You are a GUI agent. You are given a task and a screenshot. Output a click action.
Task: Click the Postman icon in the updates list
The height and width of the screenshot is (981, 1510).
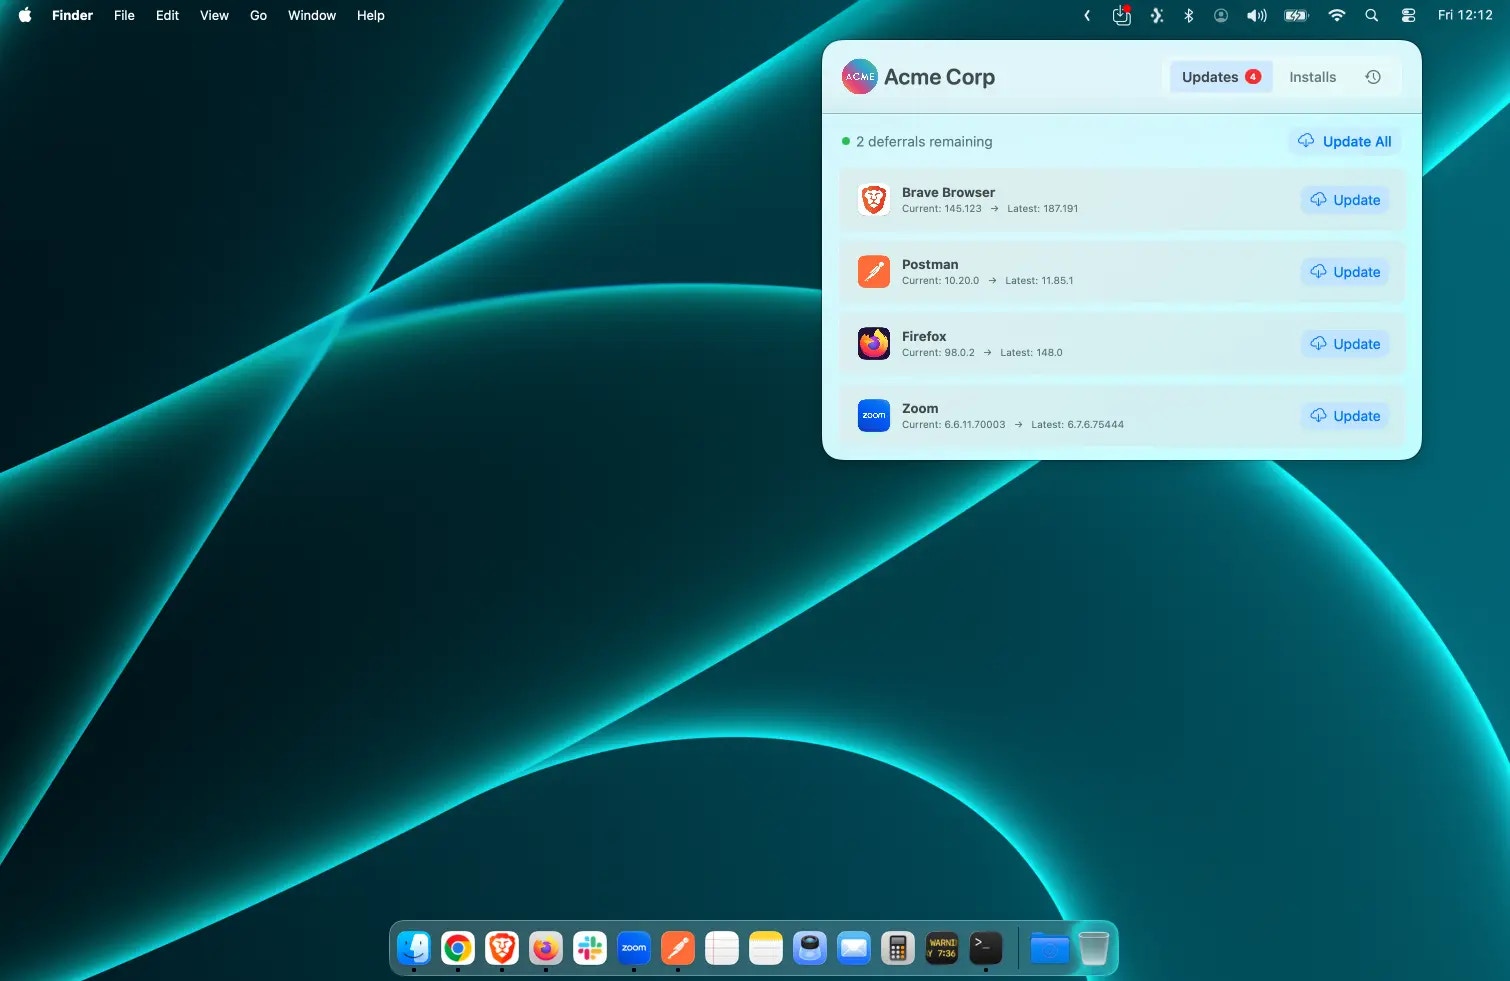tap(873, 271)
